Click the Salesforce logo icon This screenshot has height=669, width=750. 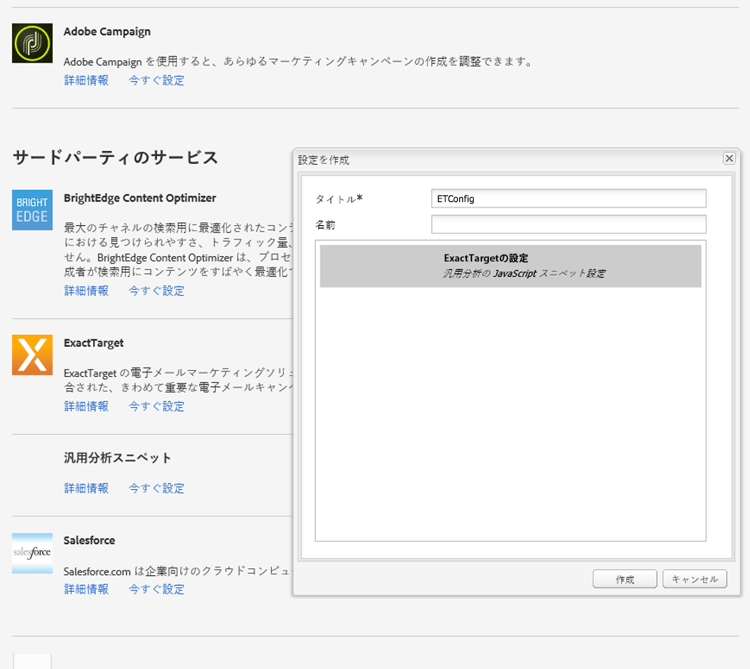[x=32, y=553]
